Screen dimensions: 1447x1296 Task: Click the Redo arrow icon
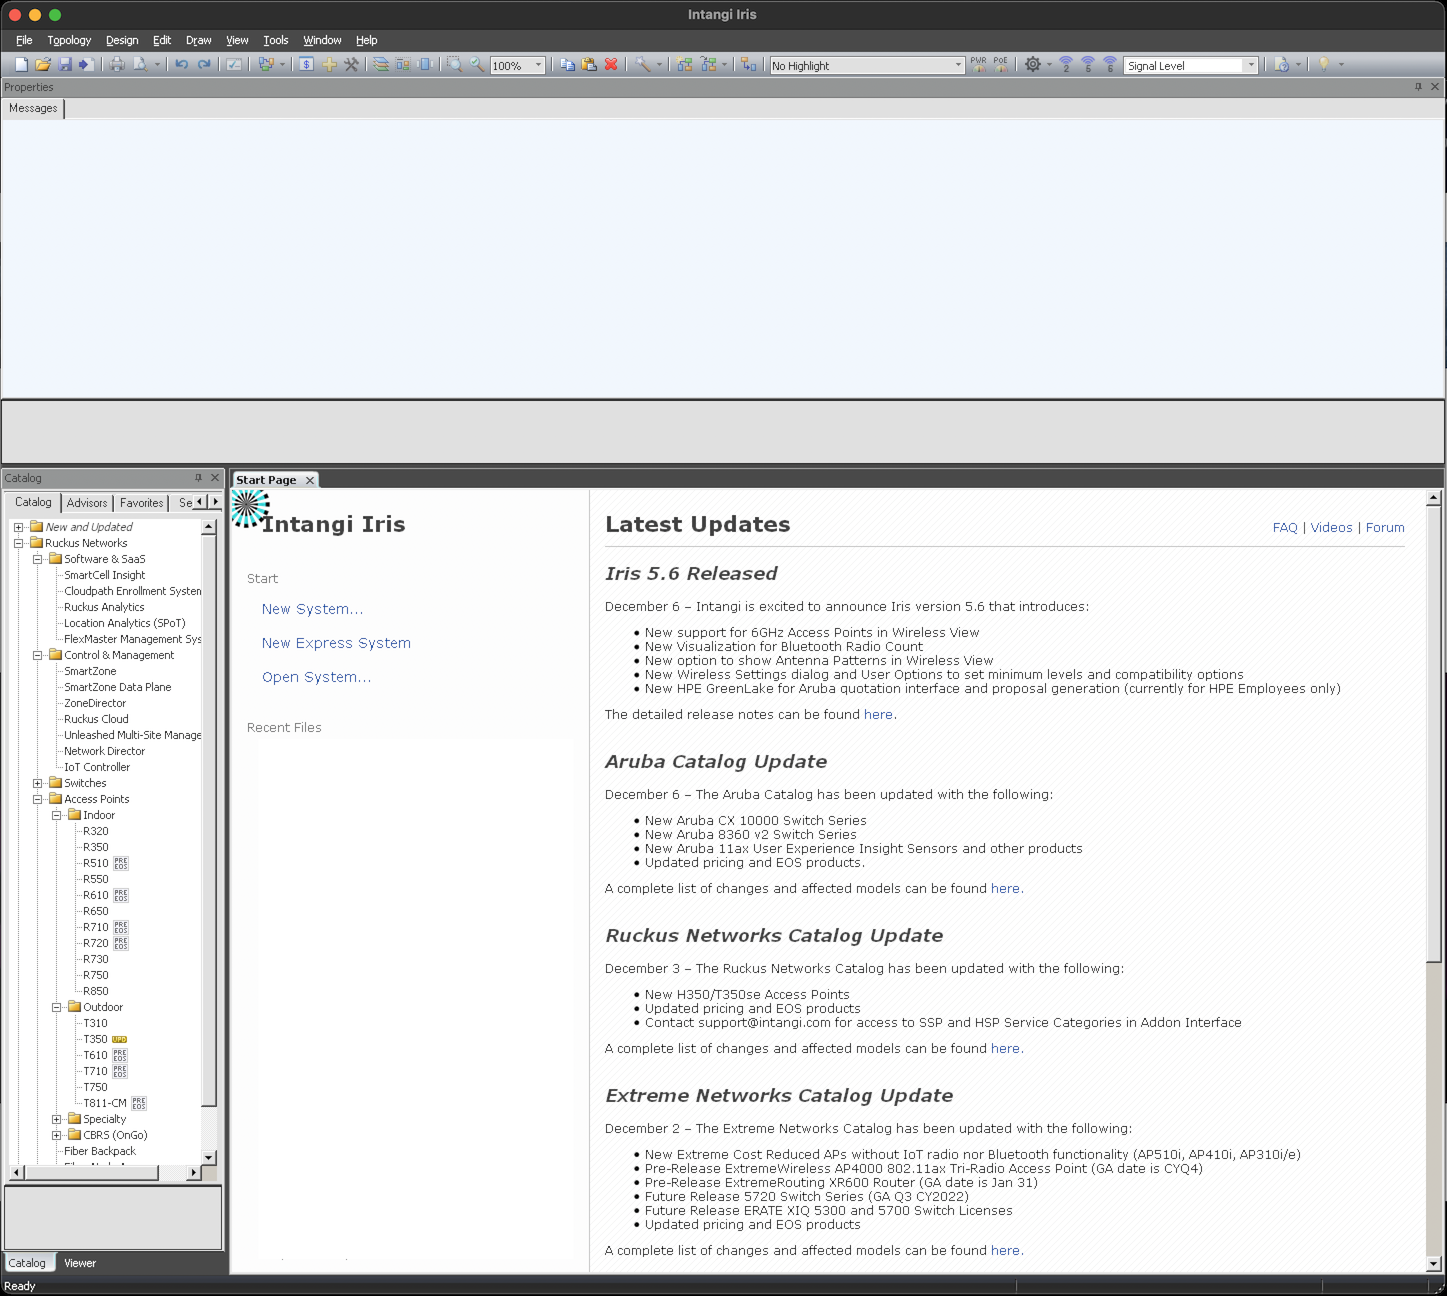204,65
